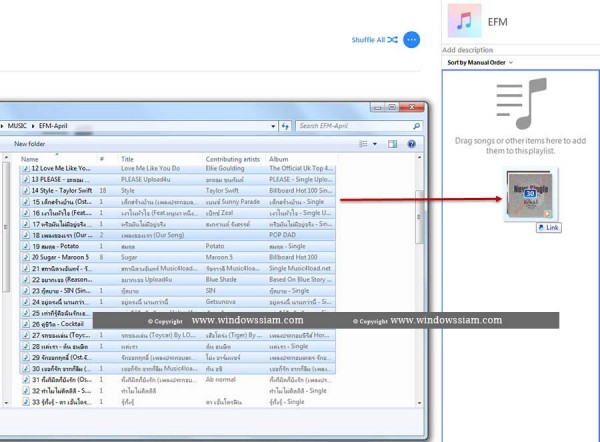Select the file 14 Style - Taylor Swift

tap(58, 189)
